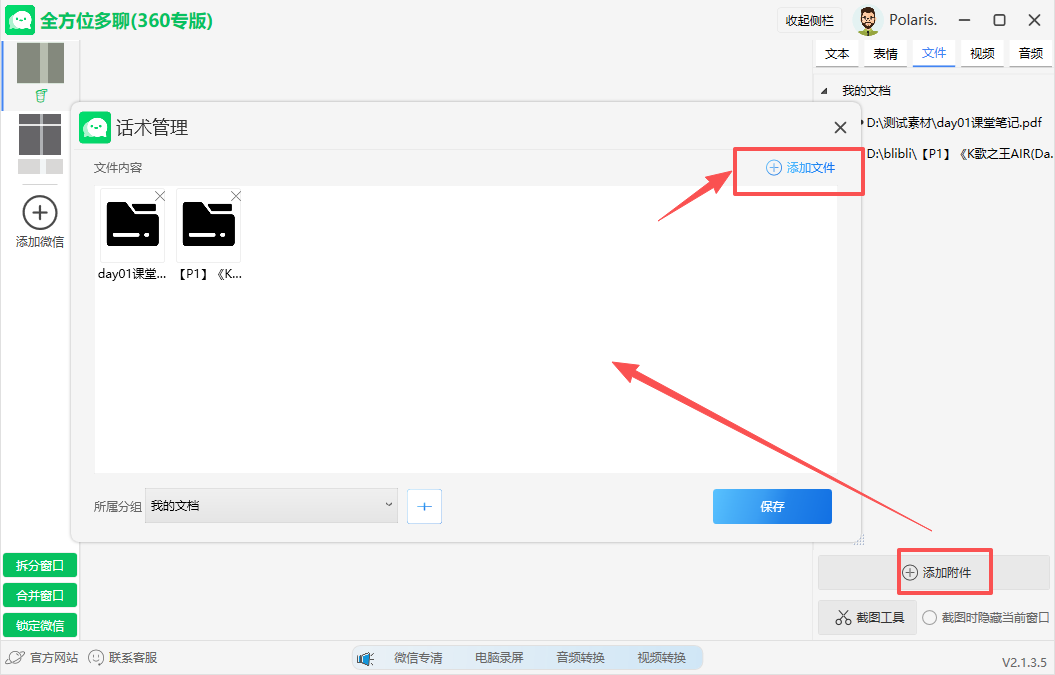Click the Polaris user avatar
The image size is (1055, 675).
[868, 21]
